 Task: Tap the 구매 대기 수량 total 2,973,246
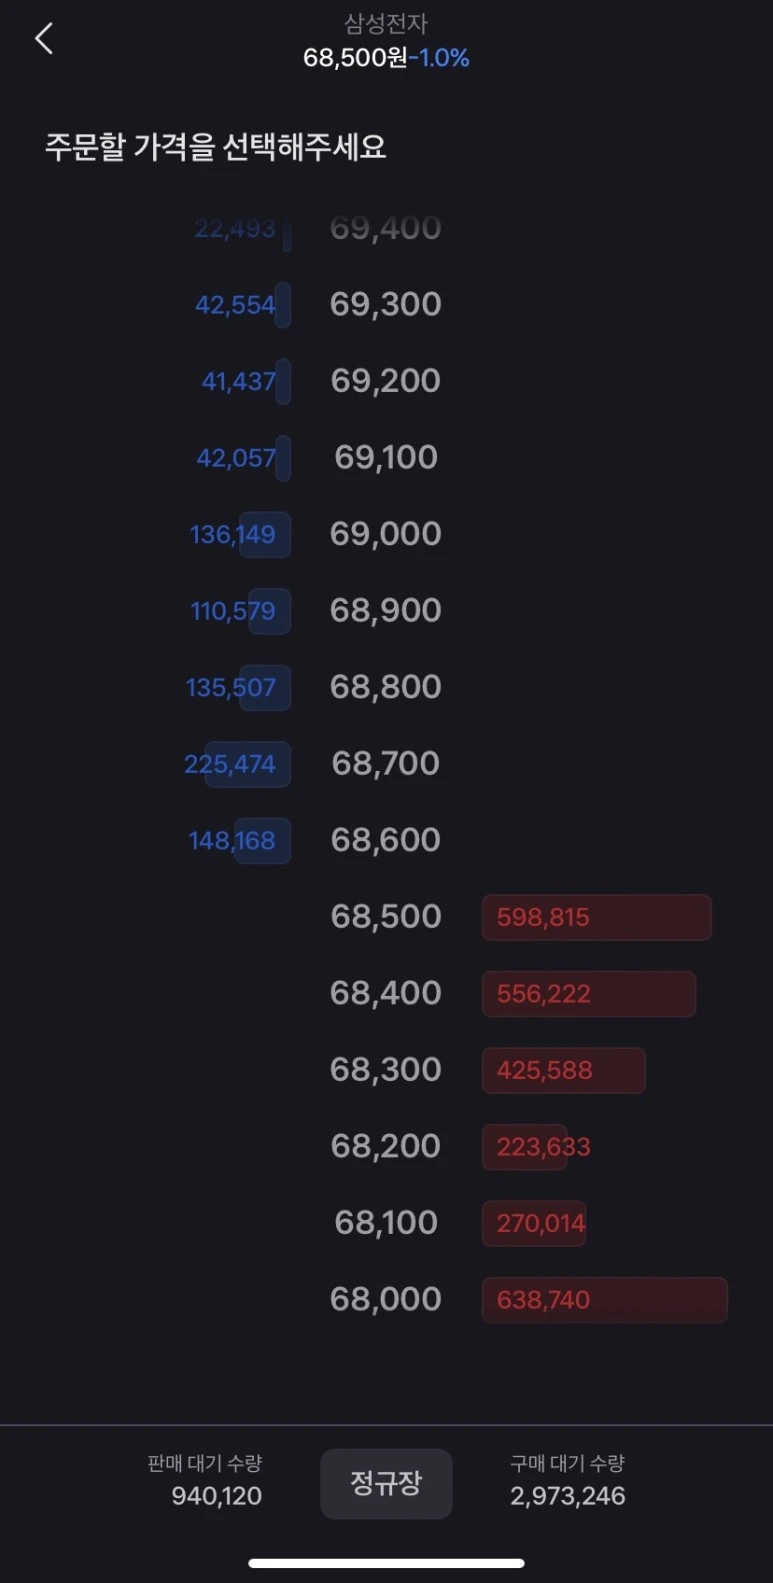[x=567, y=1496]
